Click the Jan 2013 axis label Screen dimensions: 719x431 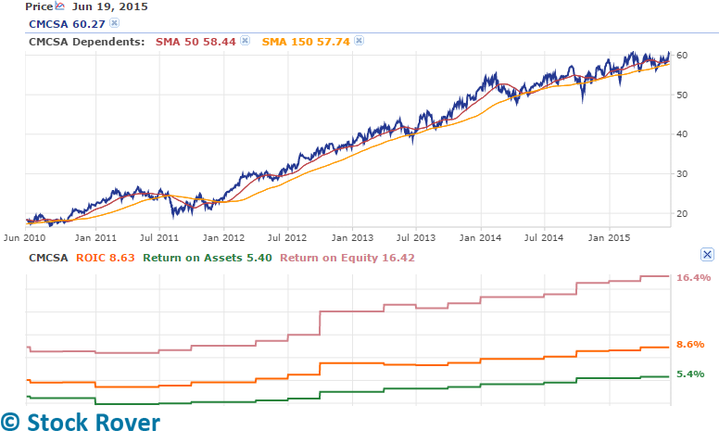352,238
